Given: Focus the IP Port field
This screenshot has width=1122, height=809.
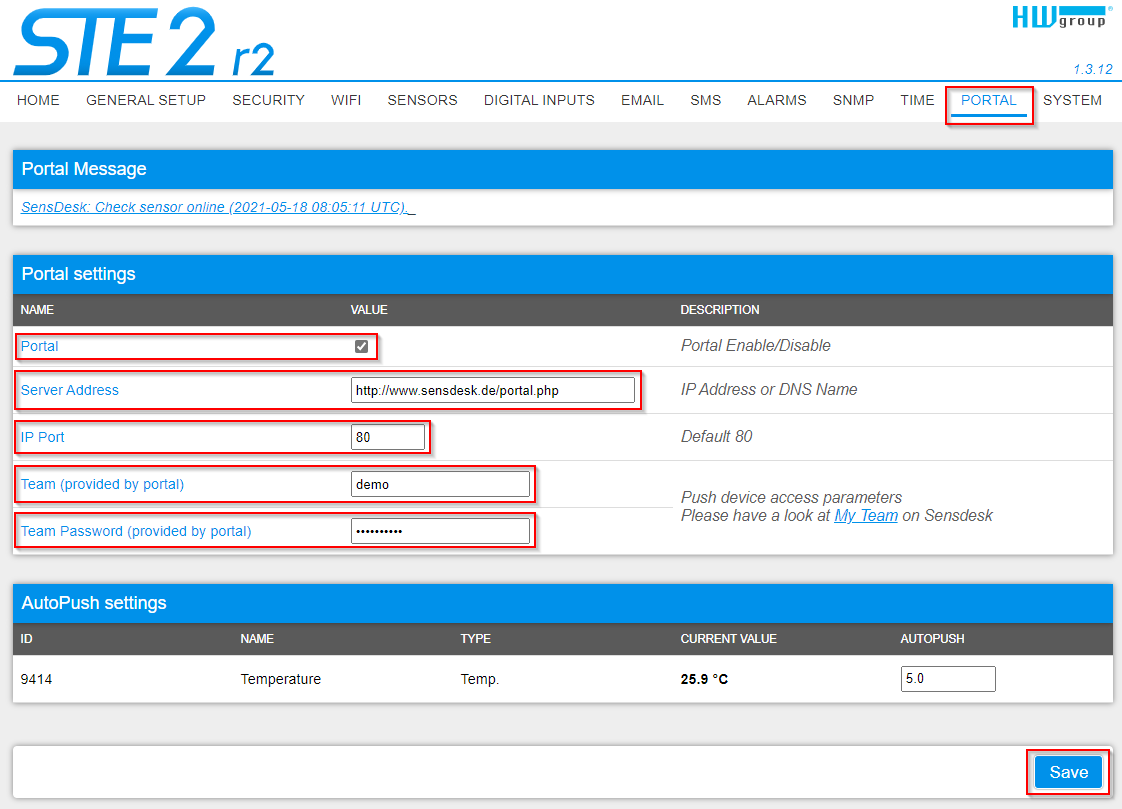Looking at the screenshot, I should coord(388,437).
